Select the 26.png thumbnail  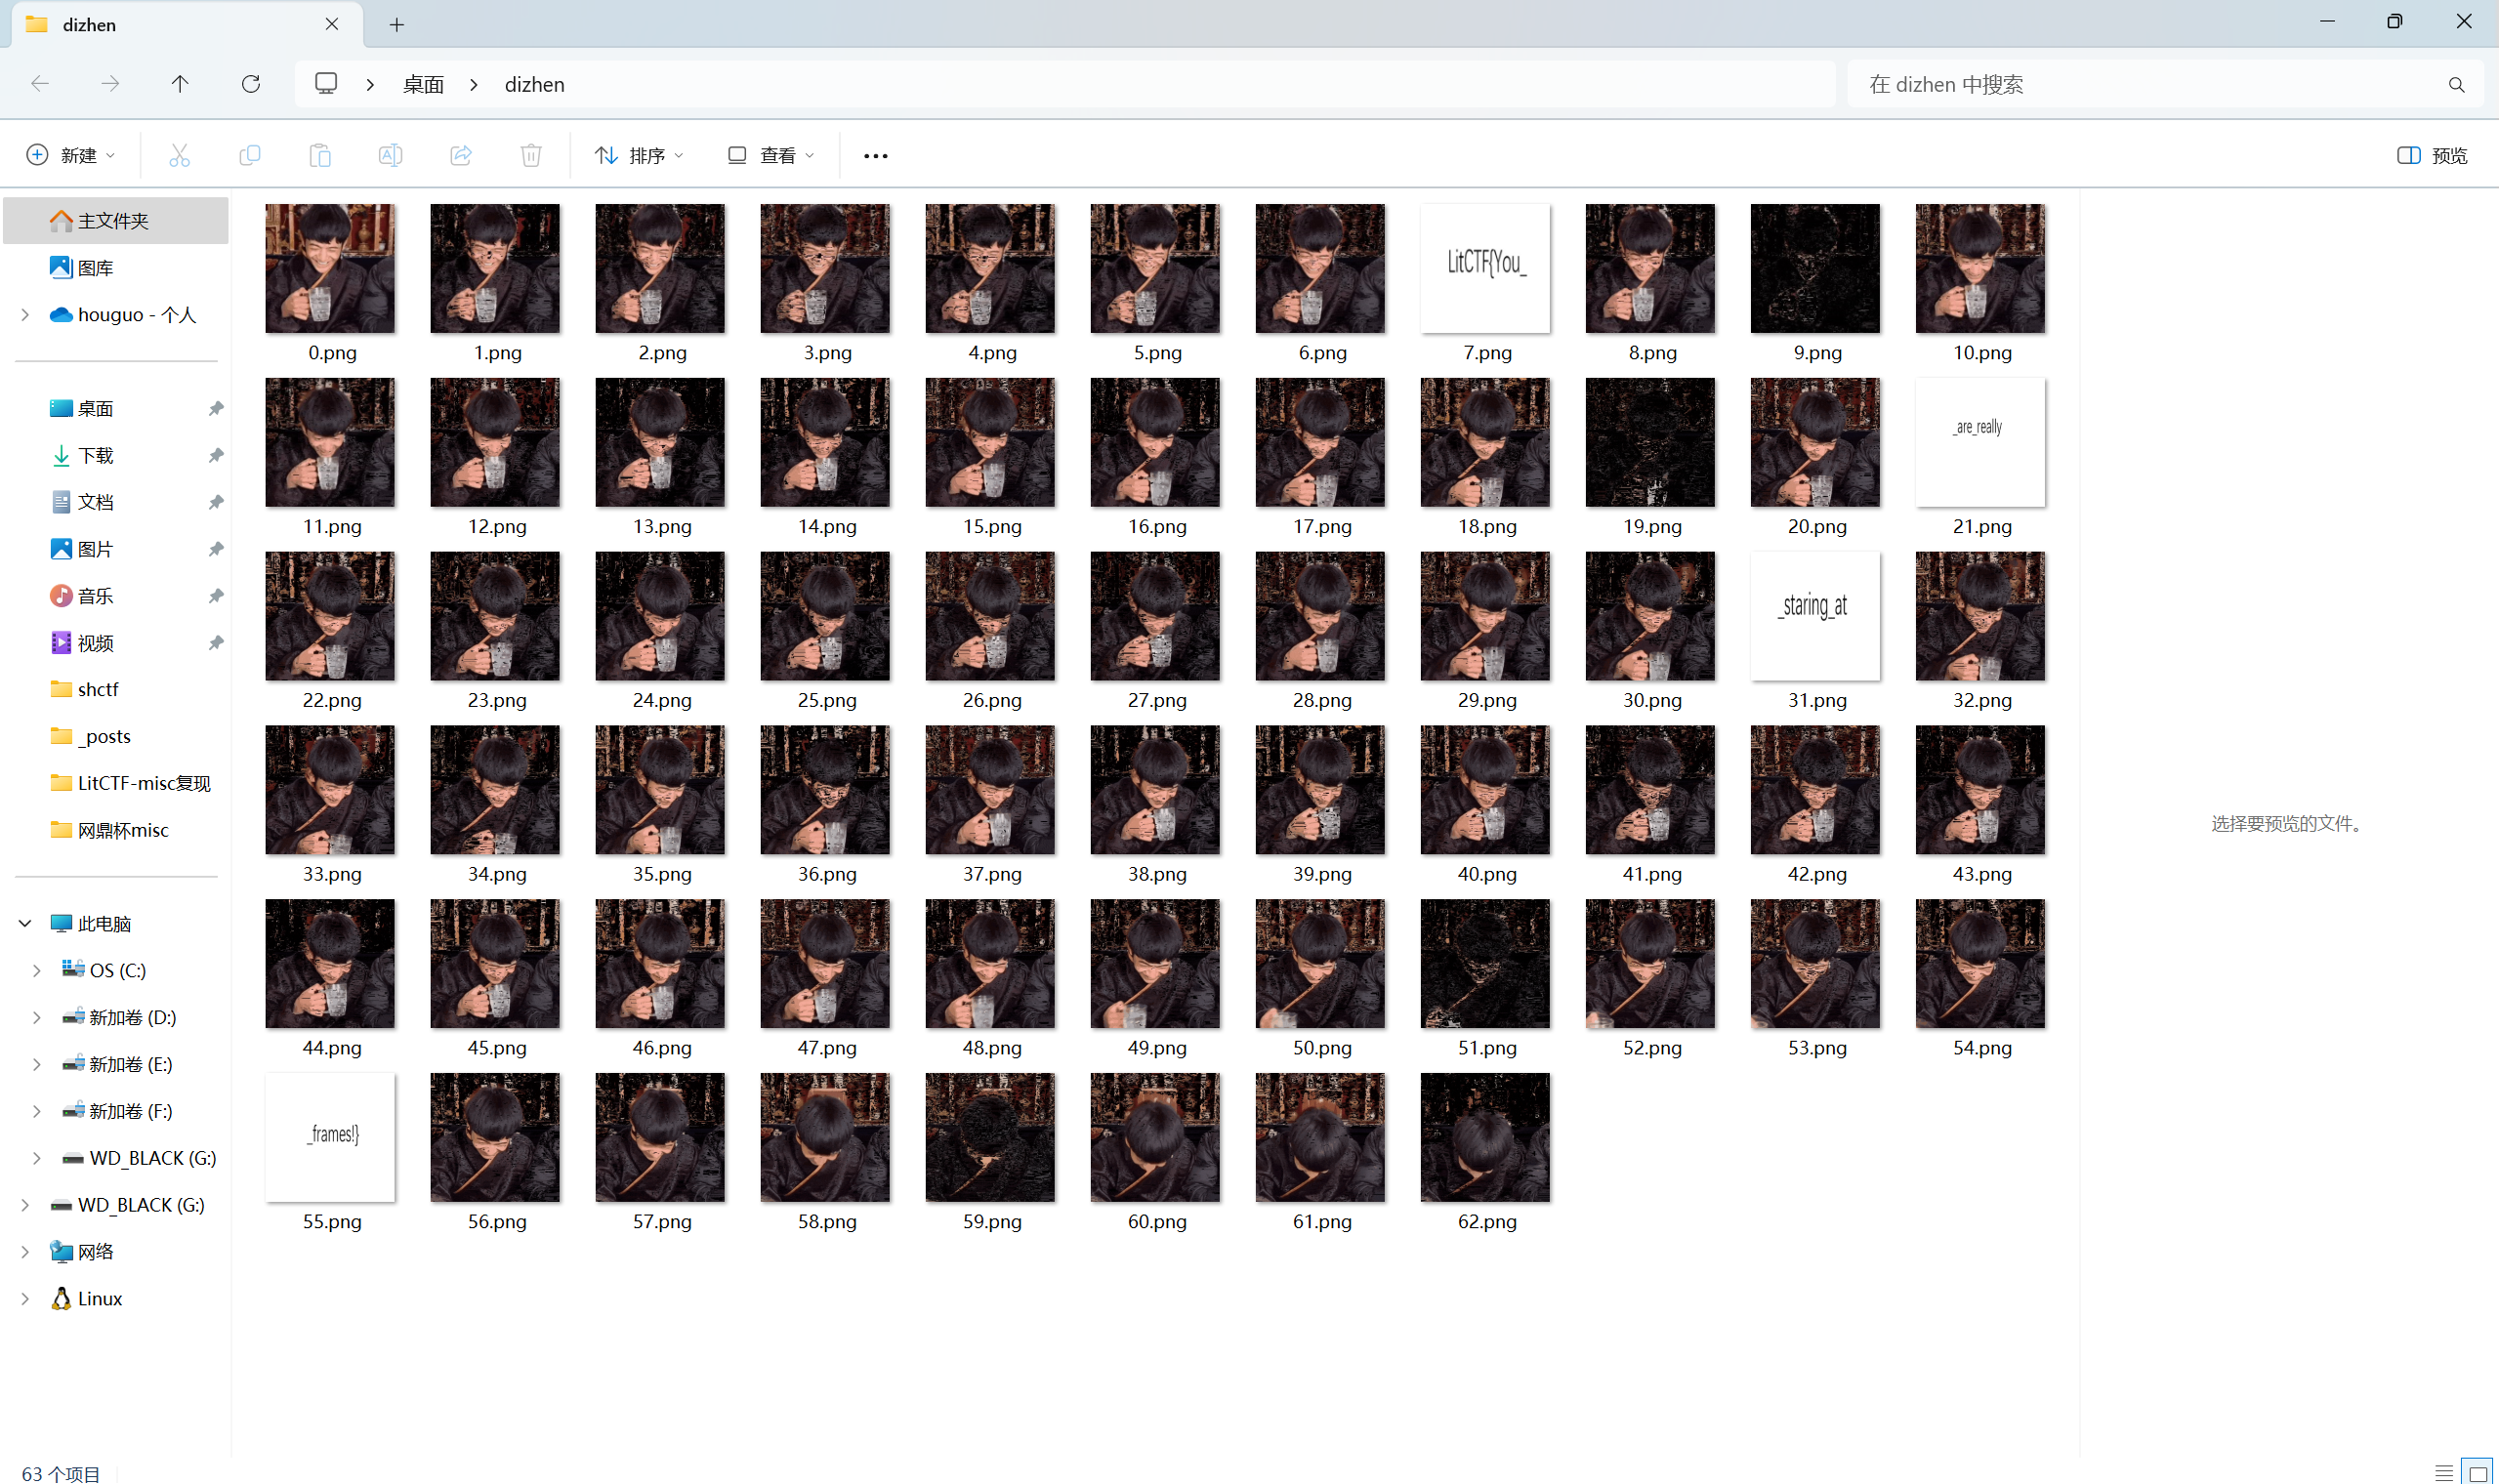pos(990,616)
